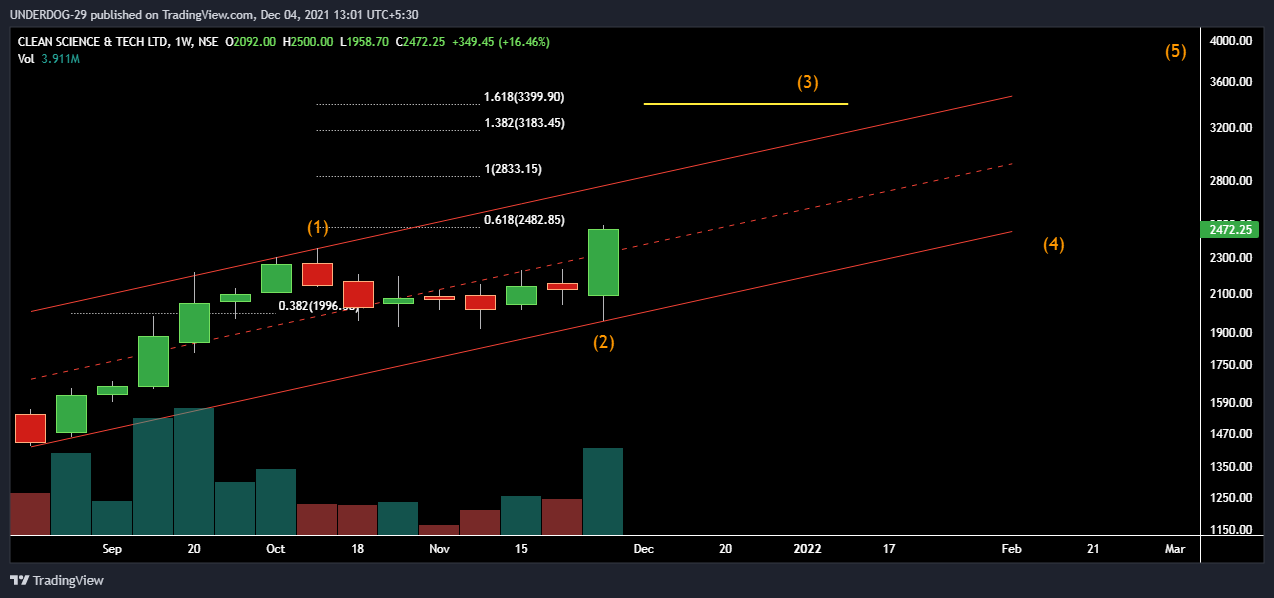Click the red candle below wave (1) label

coord(317,274)
